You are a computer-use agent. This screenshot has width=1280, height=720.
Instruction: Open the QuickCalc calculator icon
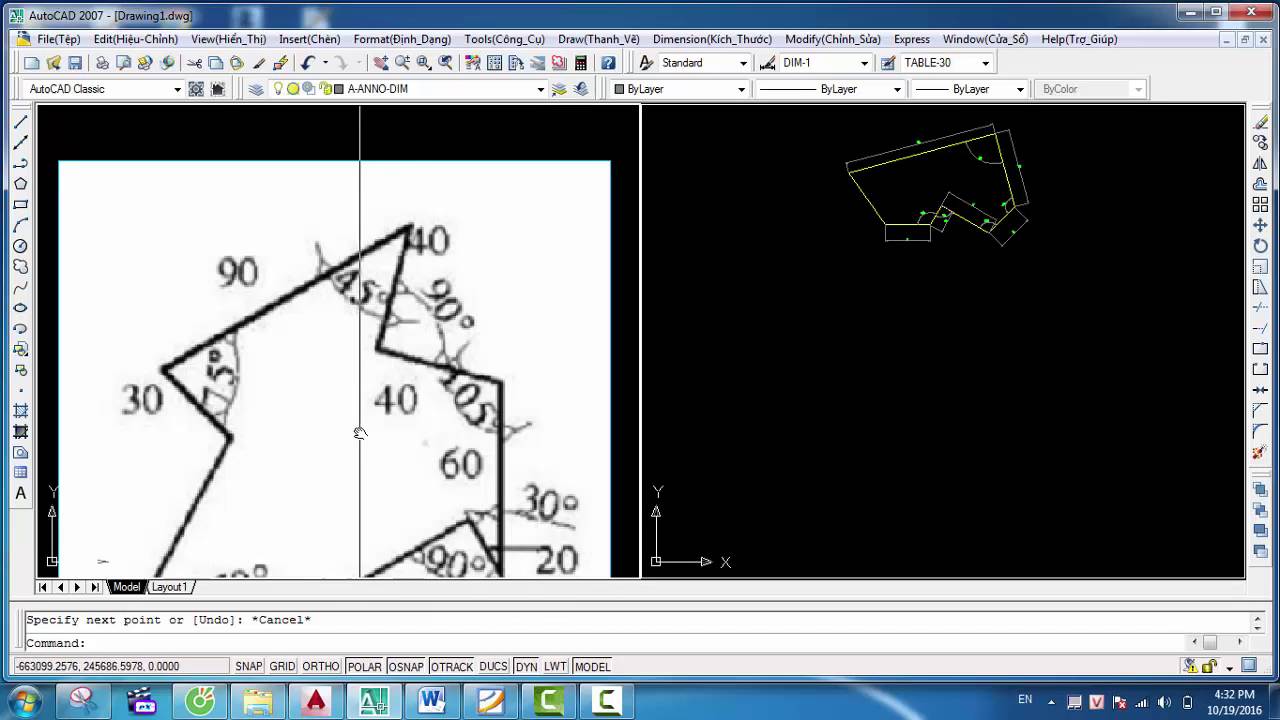coord(580,63)
